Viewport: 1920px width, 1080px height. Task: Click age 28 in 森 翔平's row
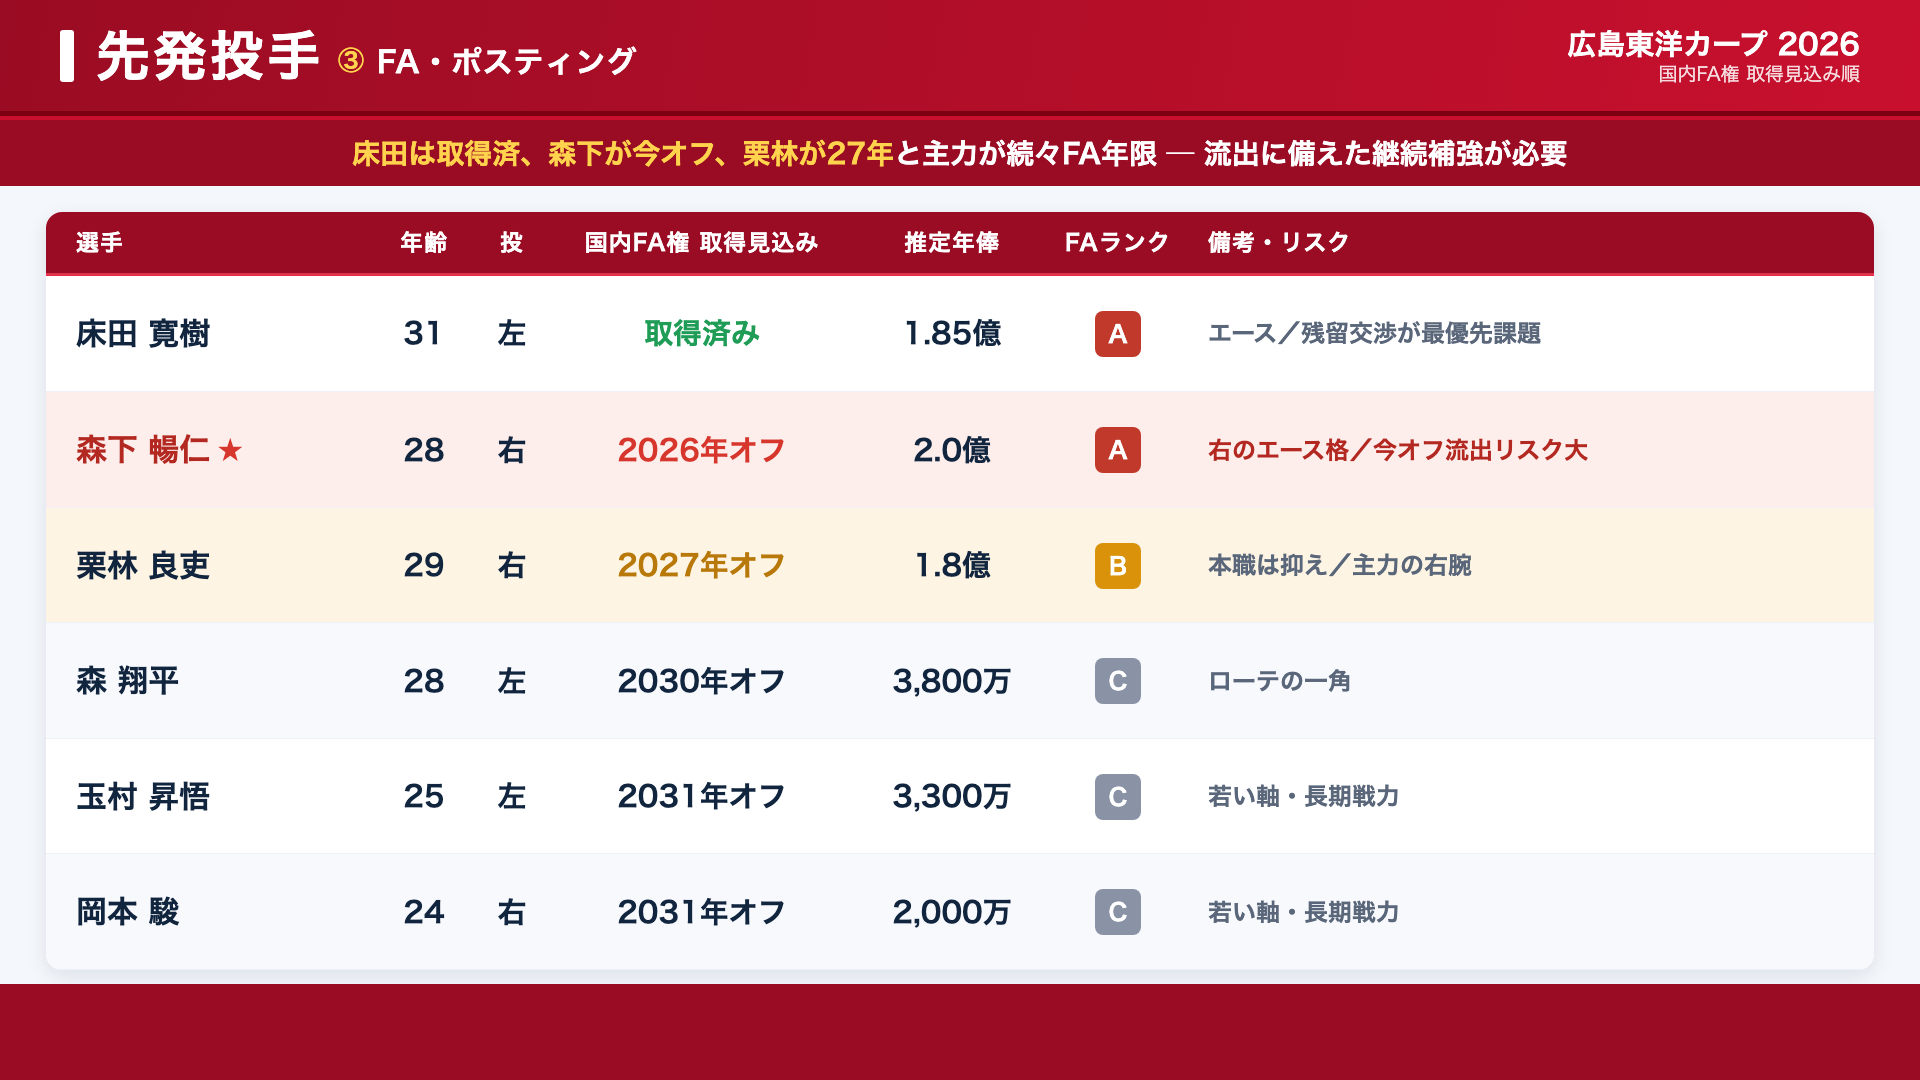tap(424, 681)
